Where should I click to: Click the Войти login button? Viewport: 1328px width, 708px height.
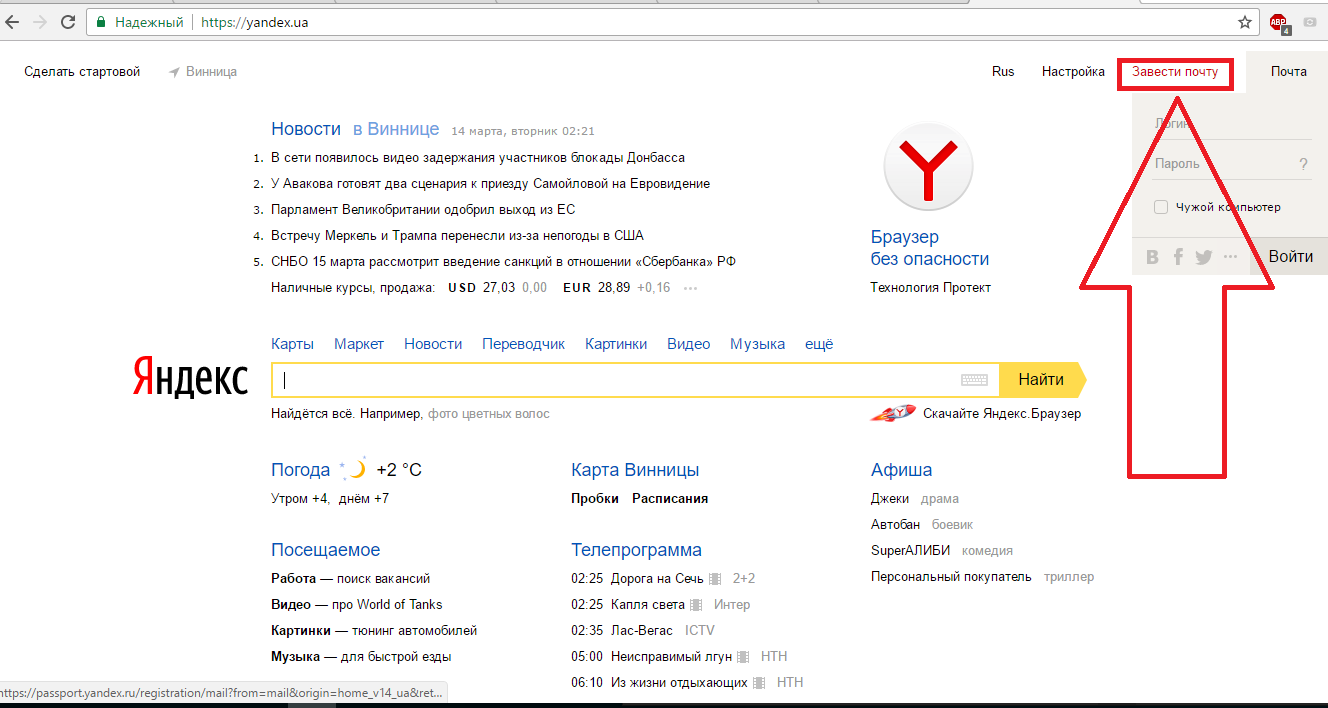pyautogui.click(x=1290, y=257)
